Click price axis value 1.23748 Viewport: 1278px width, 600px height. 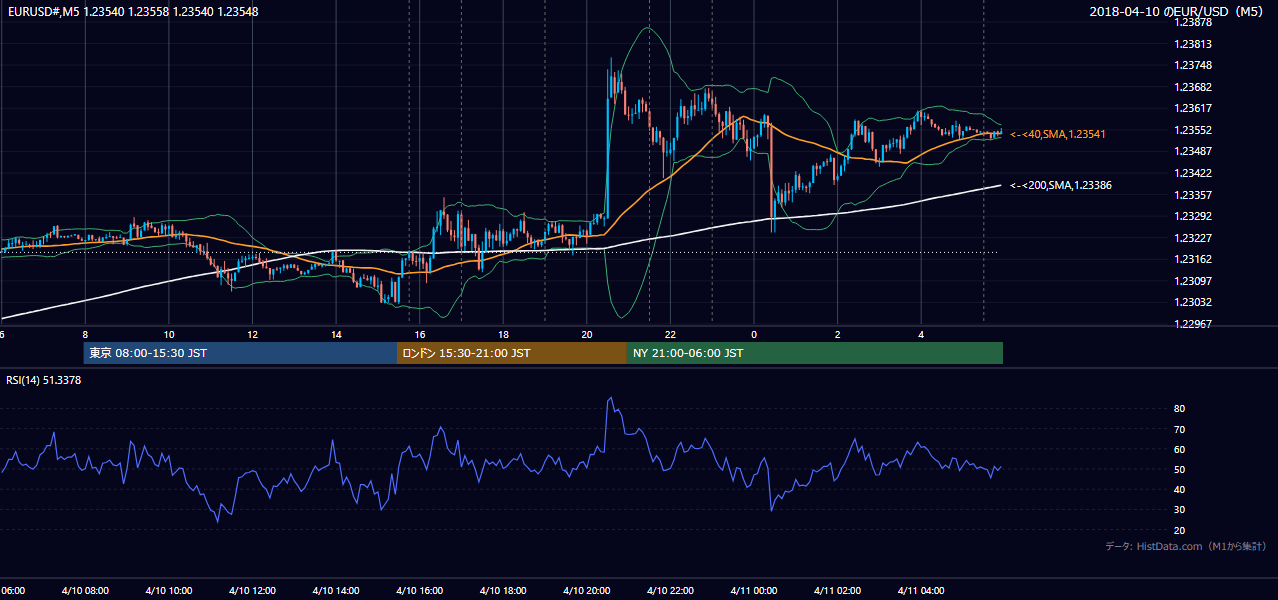[1193, 66]
